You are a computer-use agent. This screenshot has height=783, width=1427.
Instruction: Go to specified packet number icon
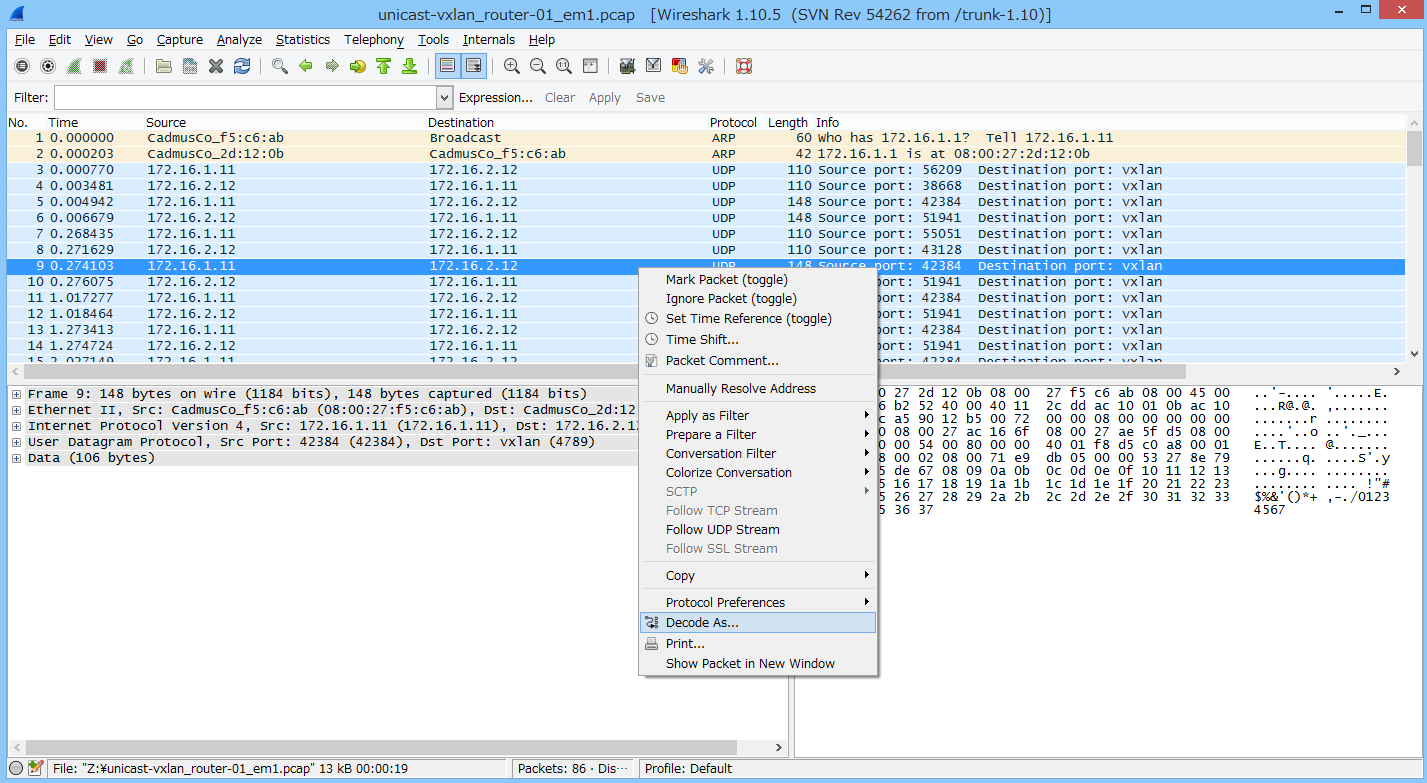(358, 66)
